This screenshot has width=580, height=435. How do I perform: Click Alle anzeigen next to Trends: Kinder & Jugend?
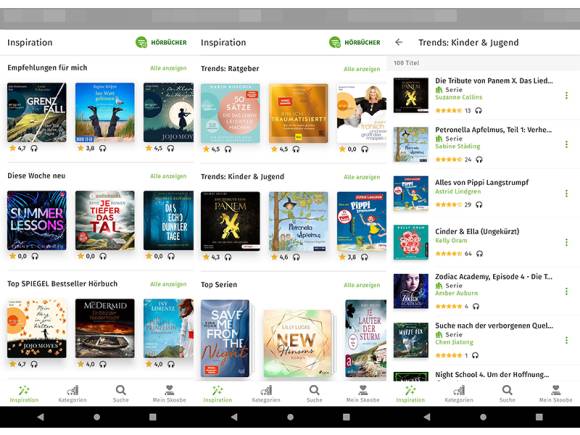pos(362,177)
